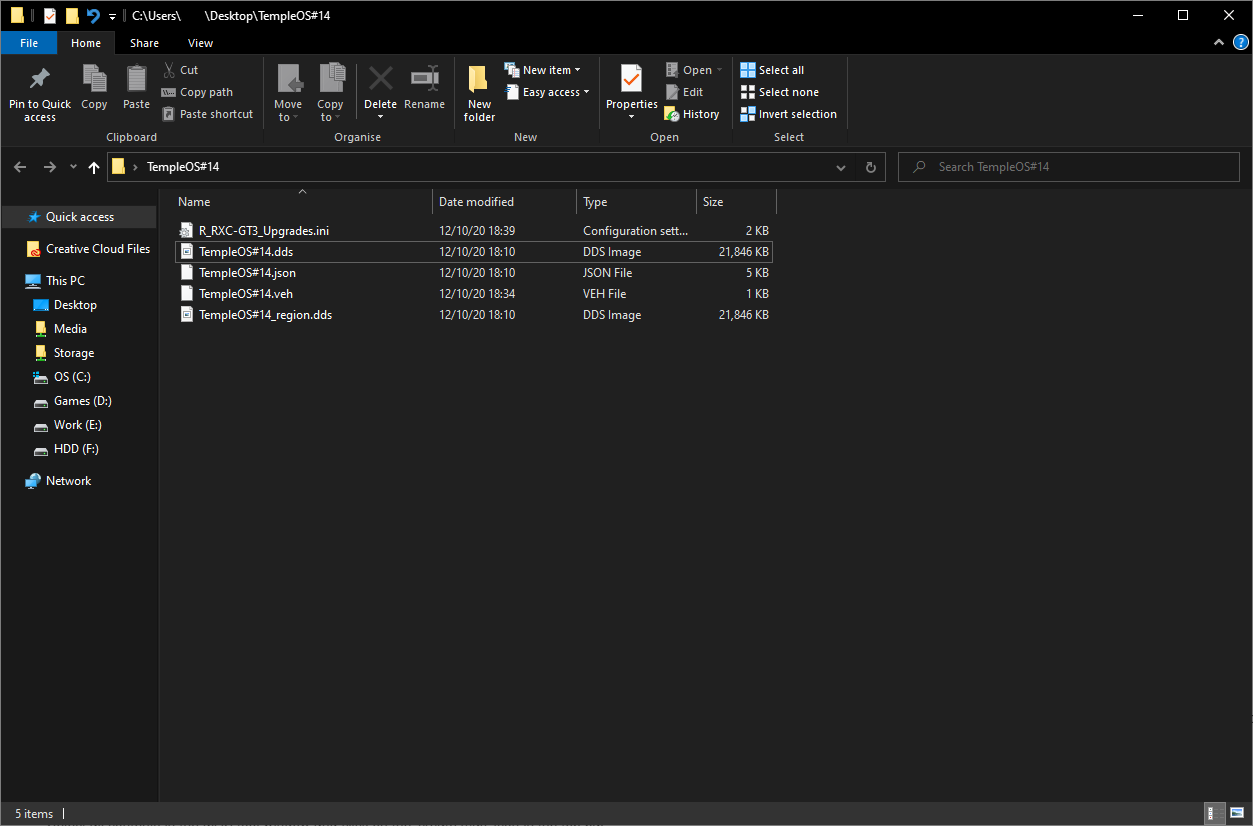Image resolution: width=1253 pixels, height=826 pixels.
Task: Switch to large icons view in status bar
Action: pos(1236,813)
